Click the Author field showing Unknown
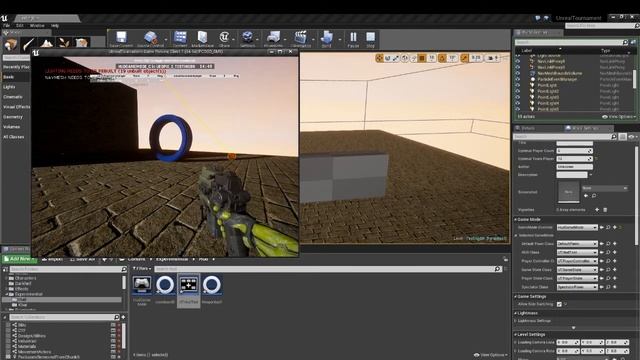Screen dimensions: 640x360 pyautogui.click(x=574, y=167)
